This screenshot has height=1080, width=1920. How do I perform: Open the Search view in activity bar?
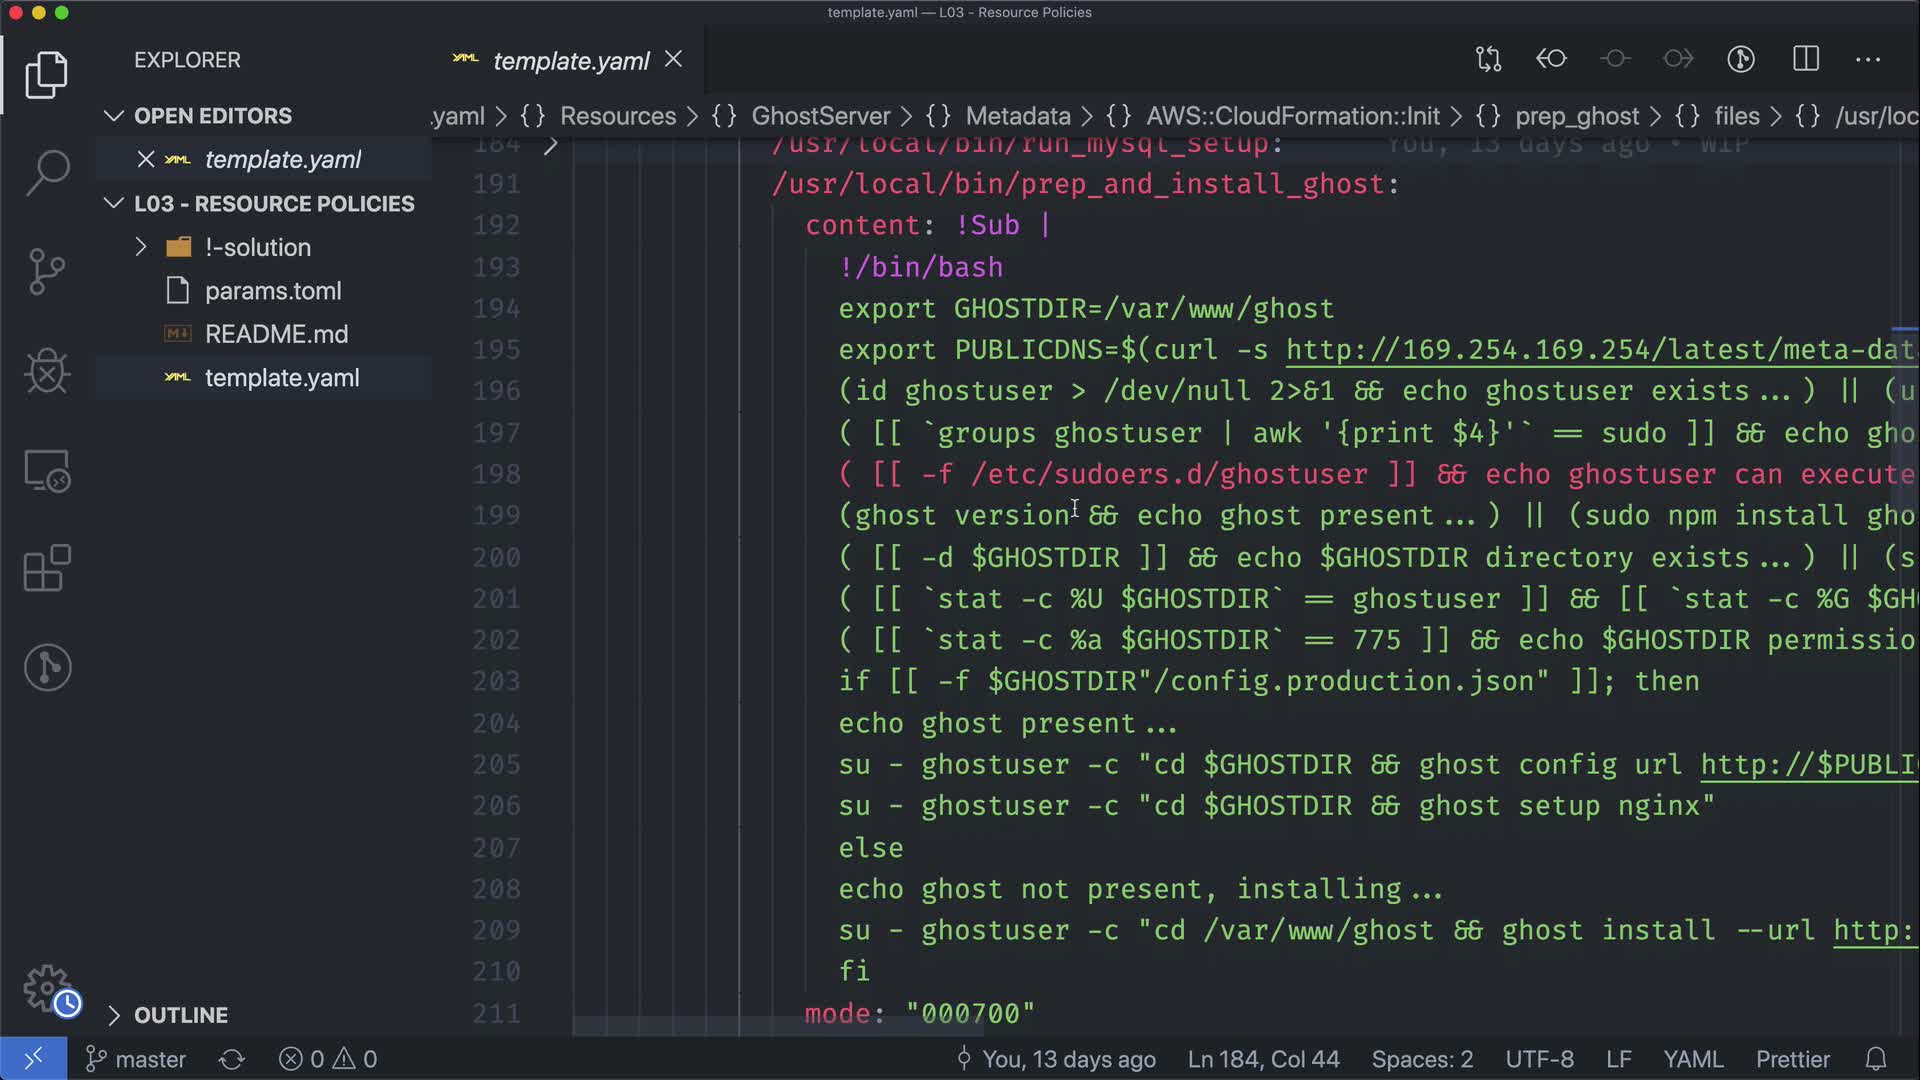pos(47,173)
